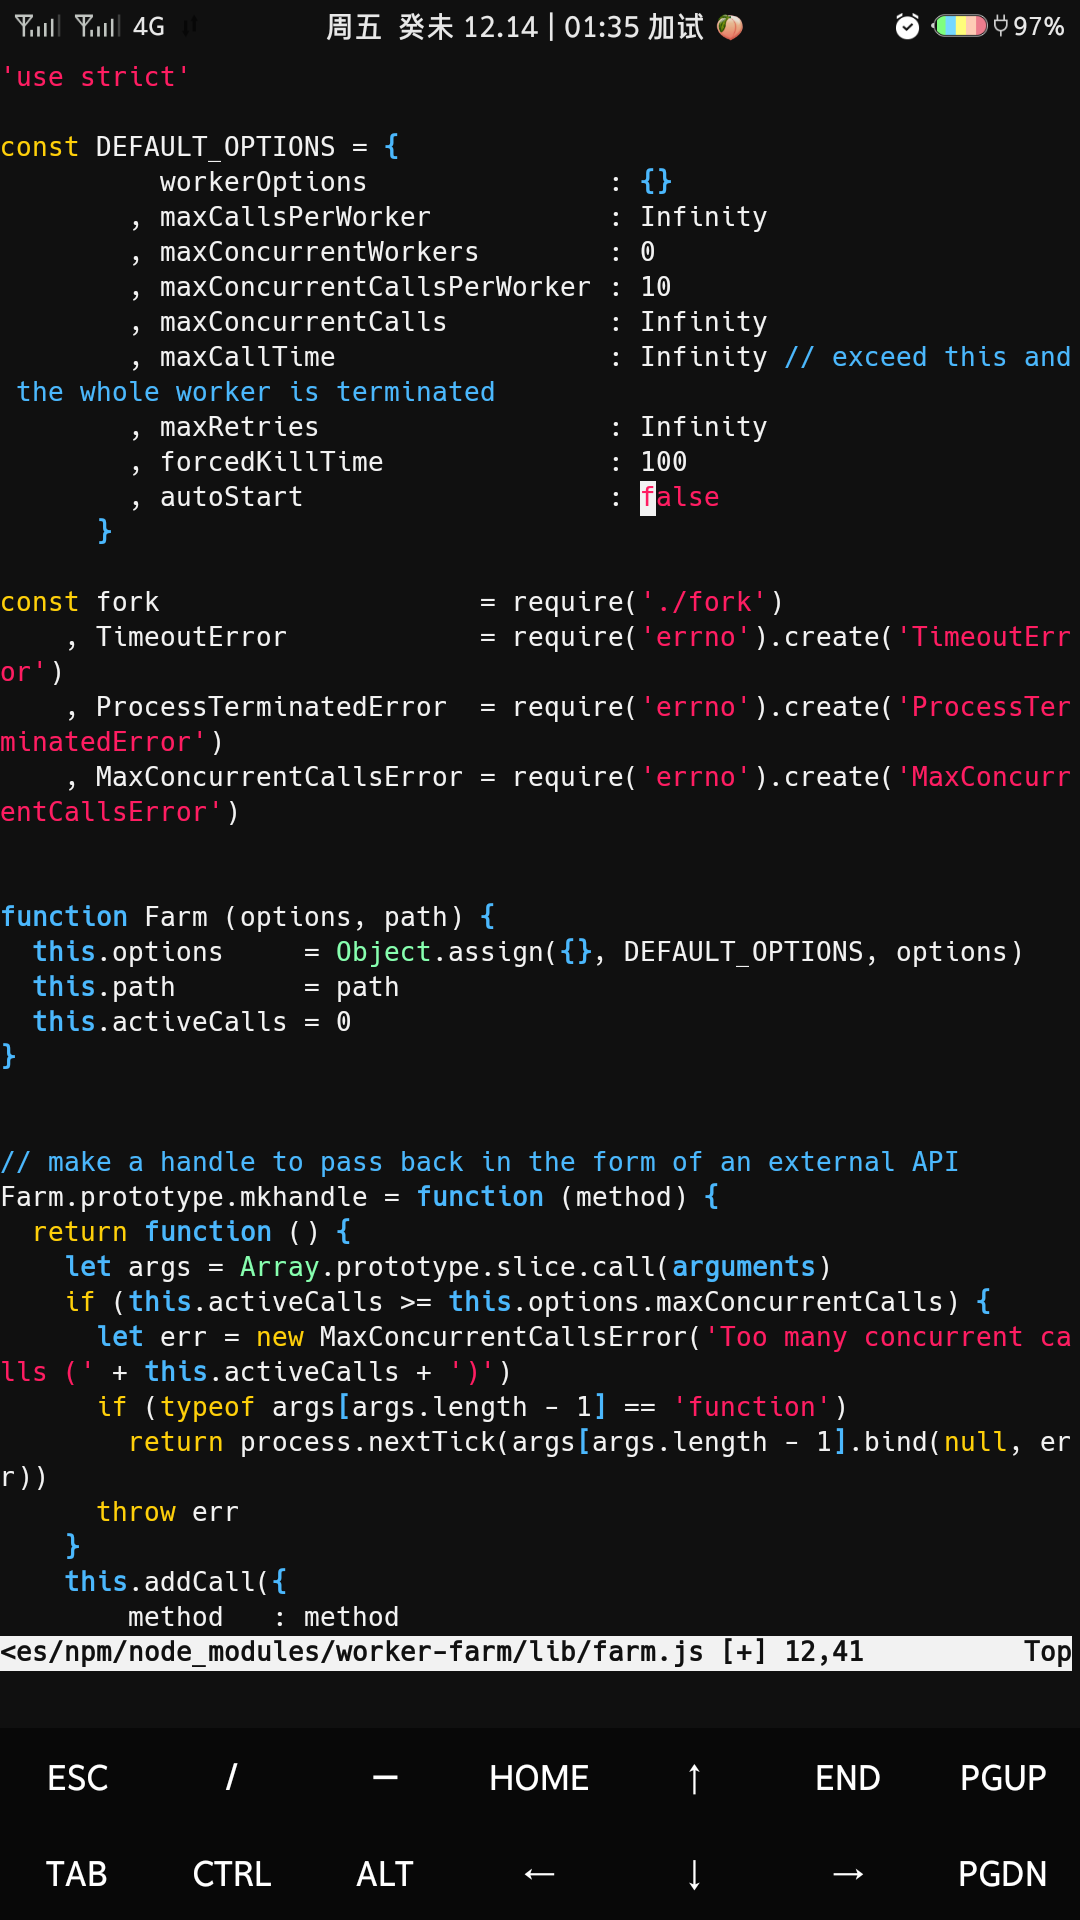Place cursor on 'use strict' line
Image resolution: width=1080 pixels, height=1920 pixels.
(x=96, y=77)
